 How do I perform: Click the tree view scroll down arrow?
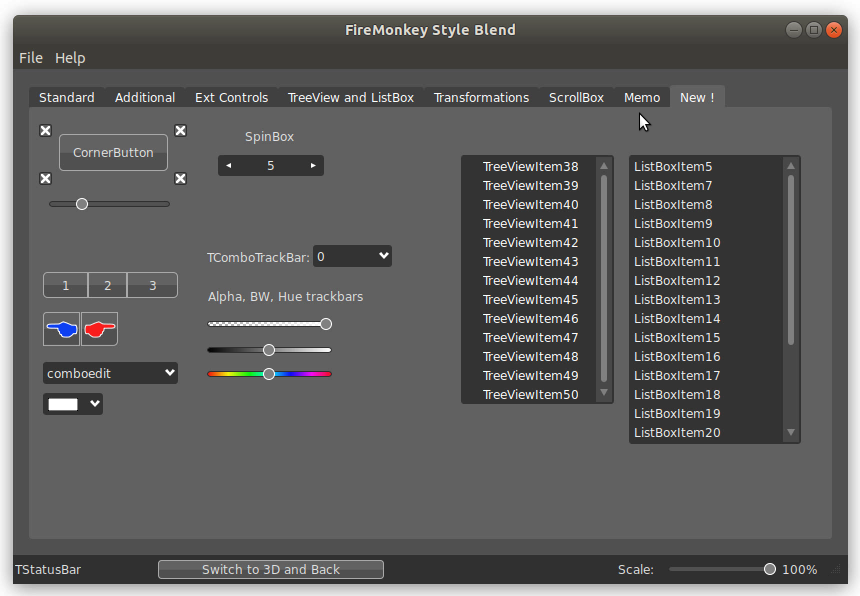point(604,393)
